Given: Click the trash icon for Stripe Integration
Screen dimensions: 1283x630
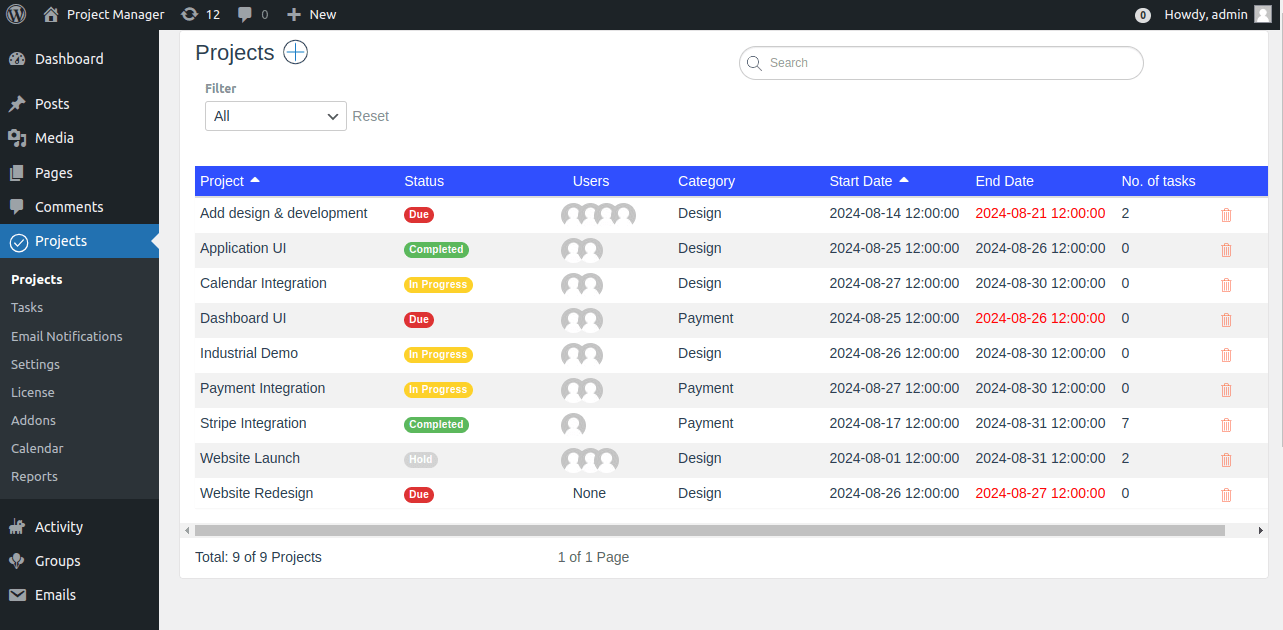Looking at the screenshot, I should click(1226, 424).
